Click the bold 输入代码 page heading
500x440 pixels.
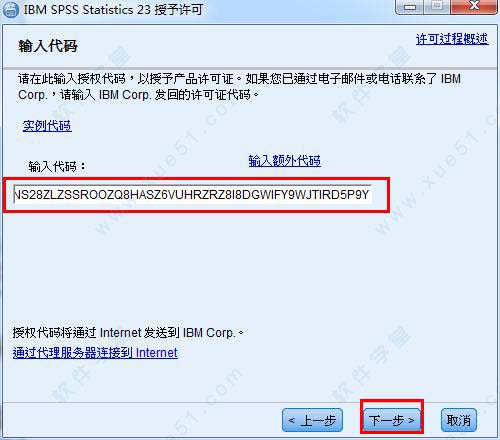(48, 46)
